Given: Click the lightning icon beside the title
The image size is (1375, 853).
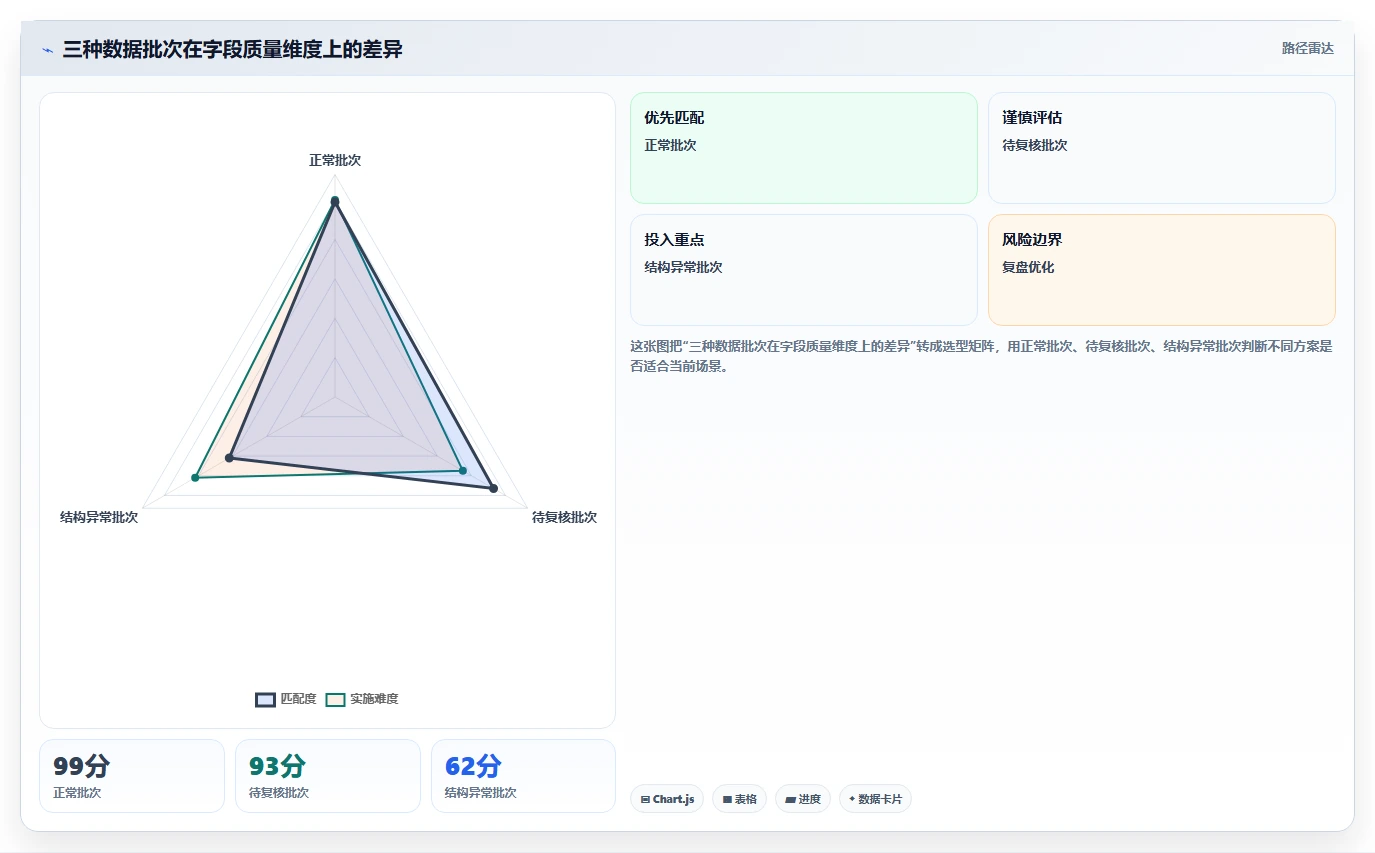Looking at the screenshot, I should coord(47,50).
